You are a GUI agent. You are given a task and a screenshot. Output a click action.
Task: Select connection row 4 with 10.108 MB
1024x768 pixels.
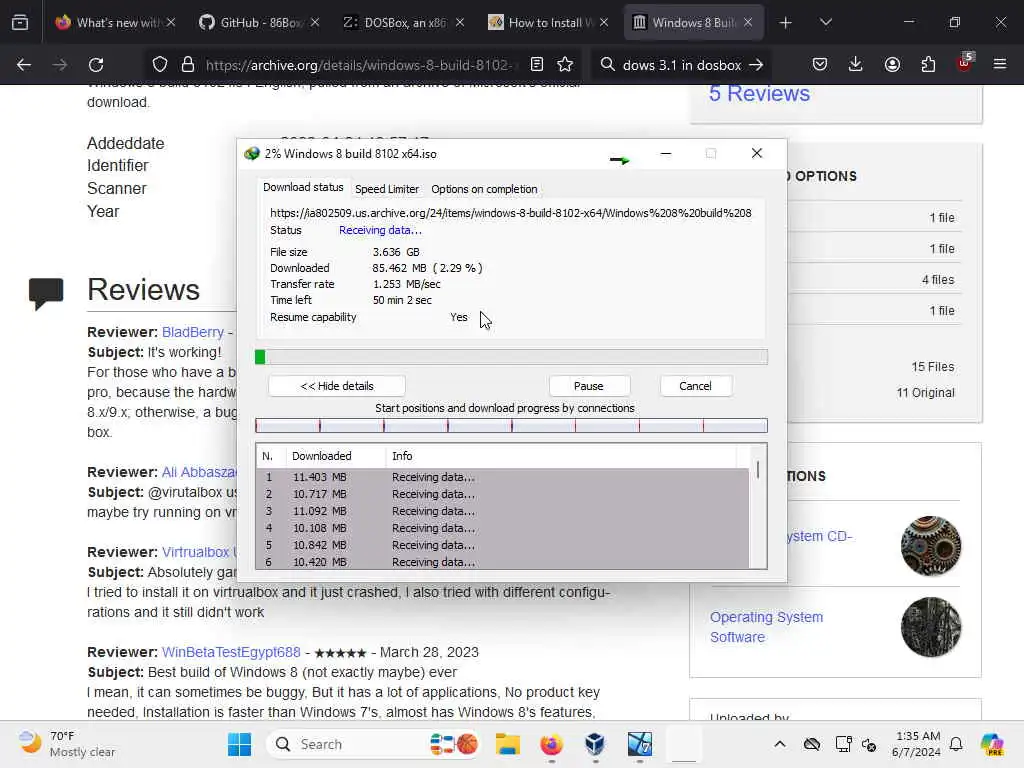(x=503, y=528)
